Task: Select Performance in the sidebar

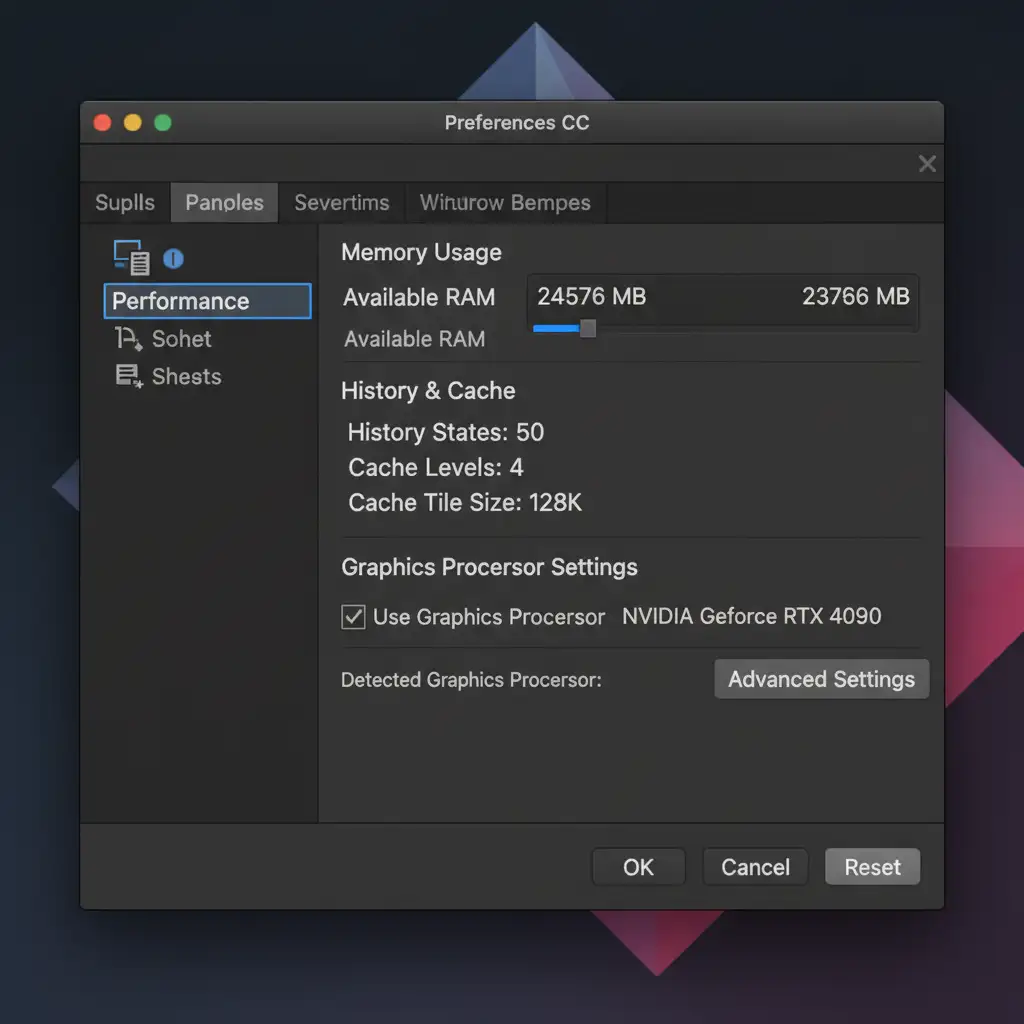Action: pyautogui.click(x=207, y=301)
